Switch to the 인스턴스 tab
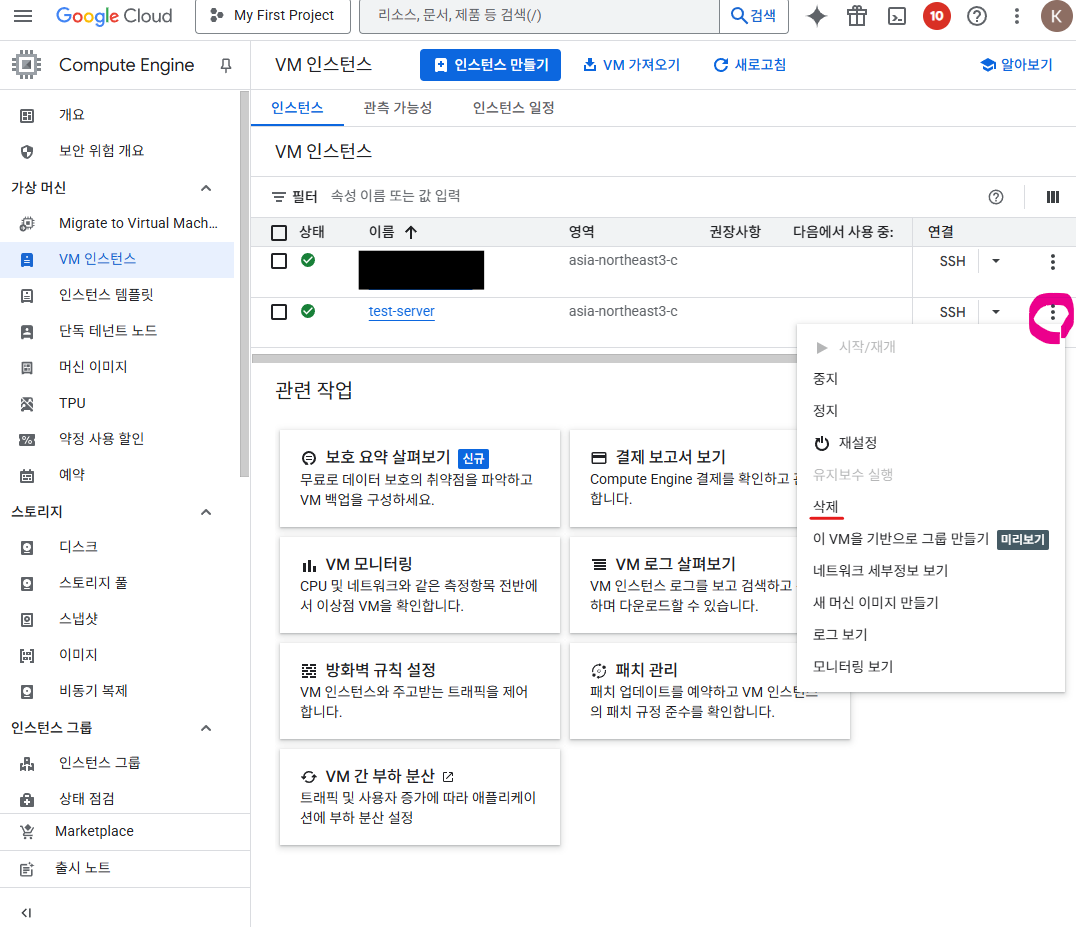The height and width of the screenshot is (927, 1076). point(297,108)
